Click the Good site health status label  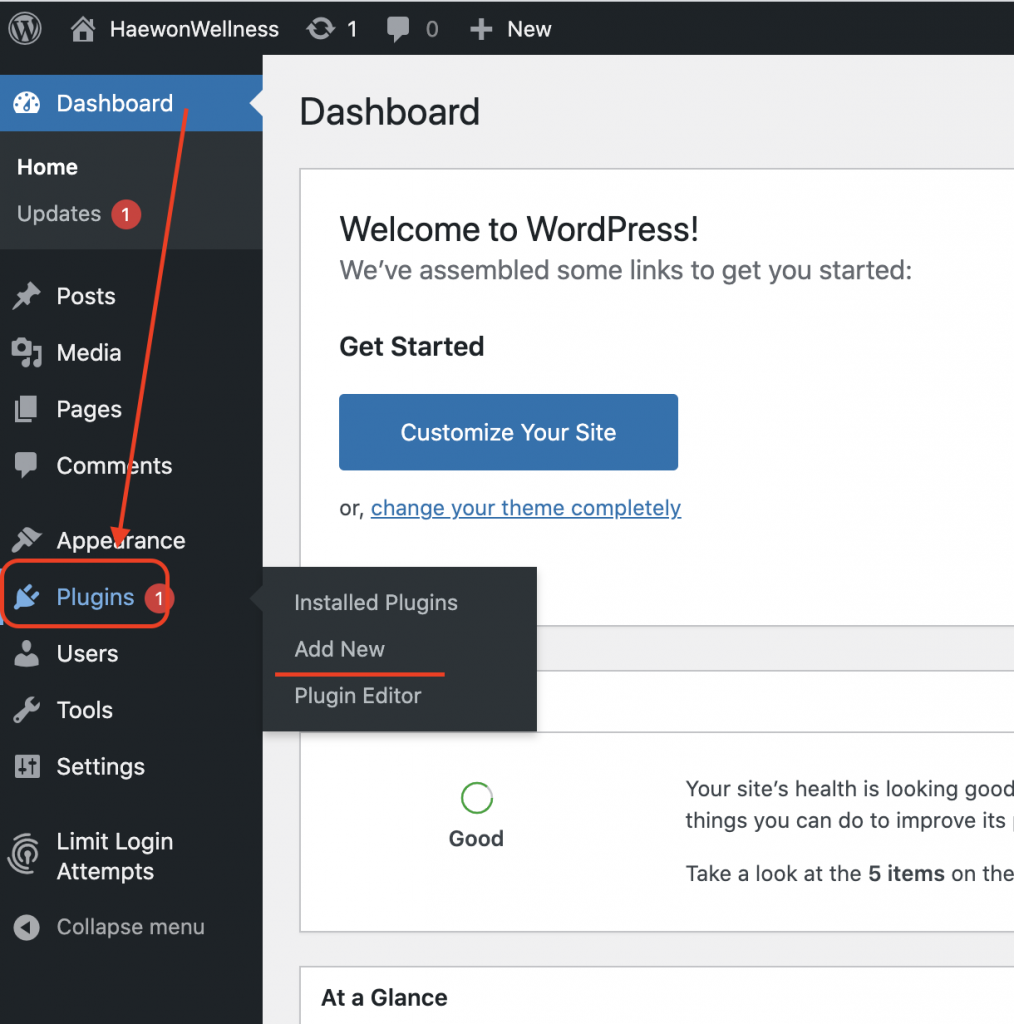click(476, 839)
